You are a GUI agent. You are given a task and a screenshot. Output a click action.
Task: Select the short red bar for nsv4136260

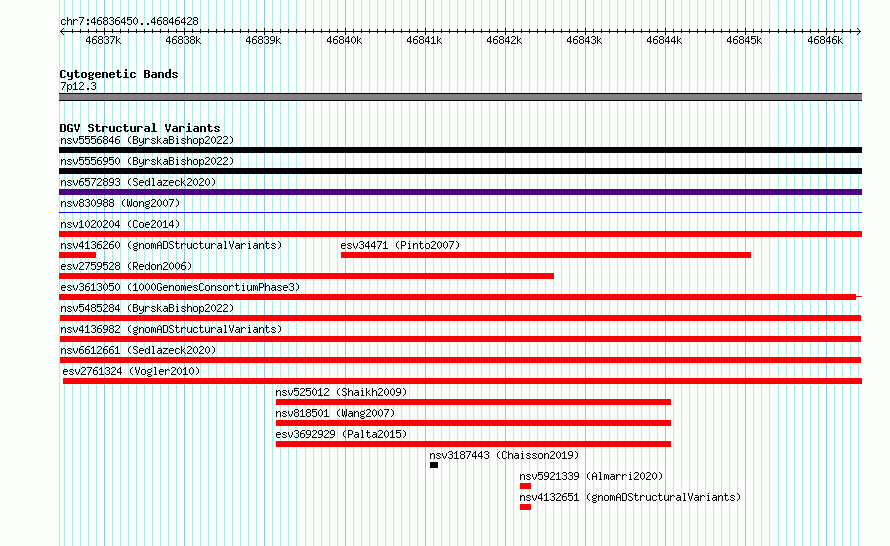pyautogui.click(x=77, y=255)
